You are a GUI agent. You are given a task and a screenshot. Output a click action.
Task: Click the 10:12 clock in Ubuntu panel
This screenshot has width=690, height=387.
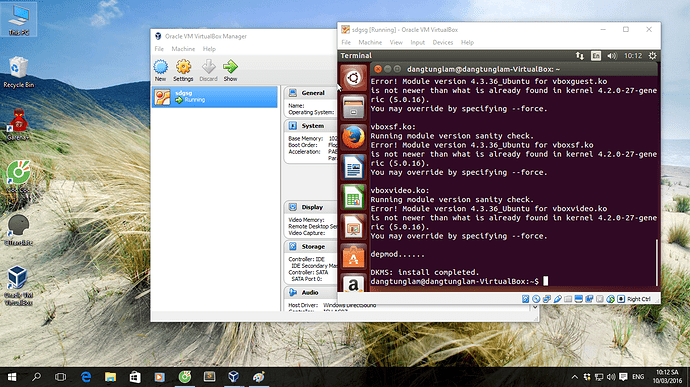(633, 56)
